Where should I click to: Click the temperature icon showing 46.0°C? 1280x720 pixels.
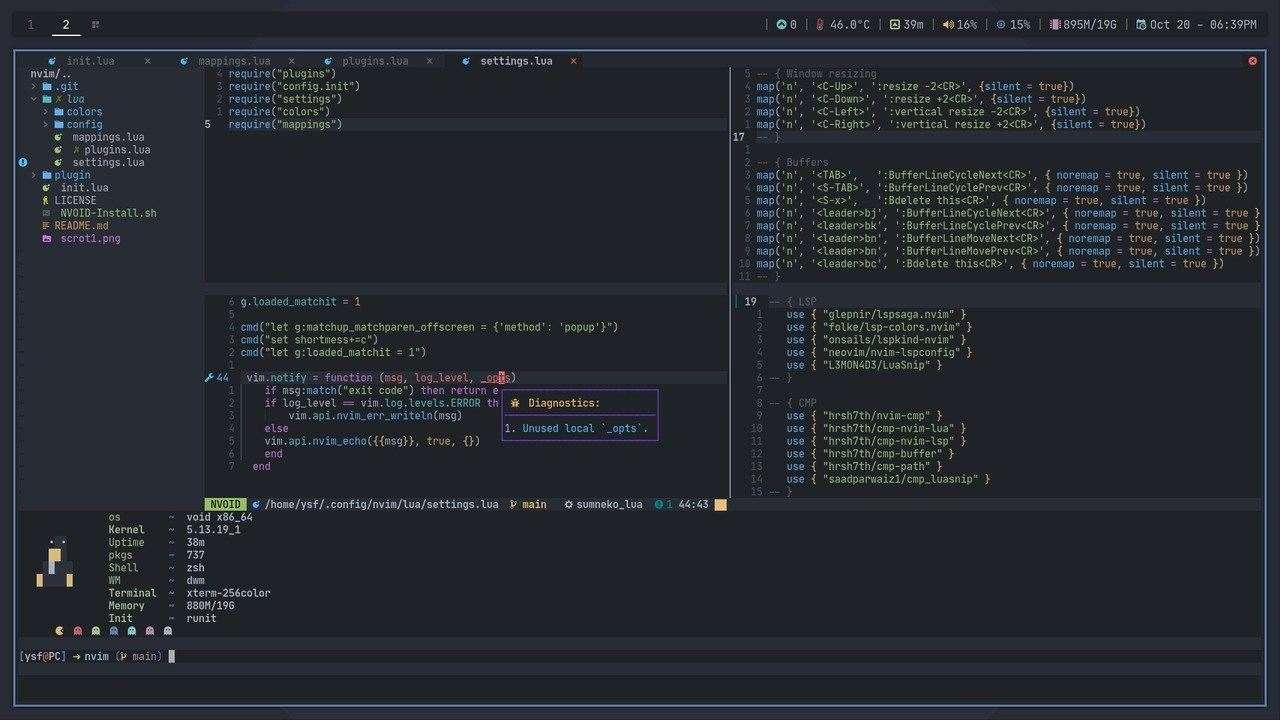pos(821,24)
